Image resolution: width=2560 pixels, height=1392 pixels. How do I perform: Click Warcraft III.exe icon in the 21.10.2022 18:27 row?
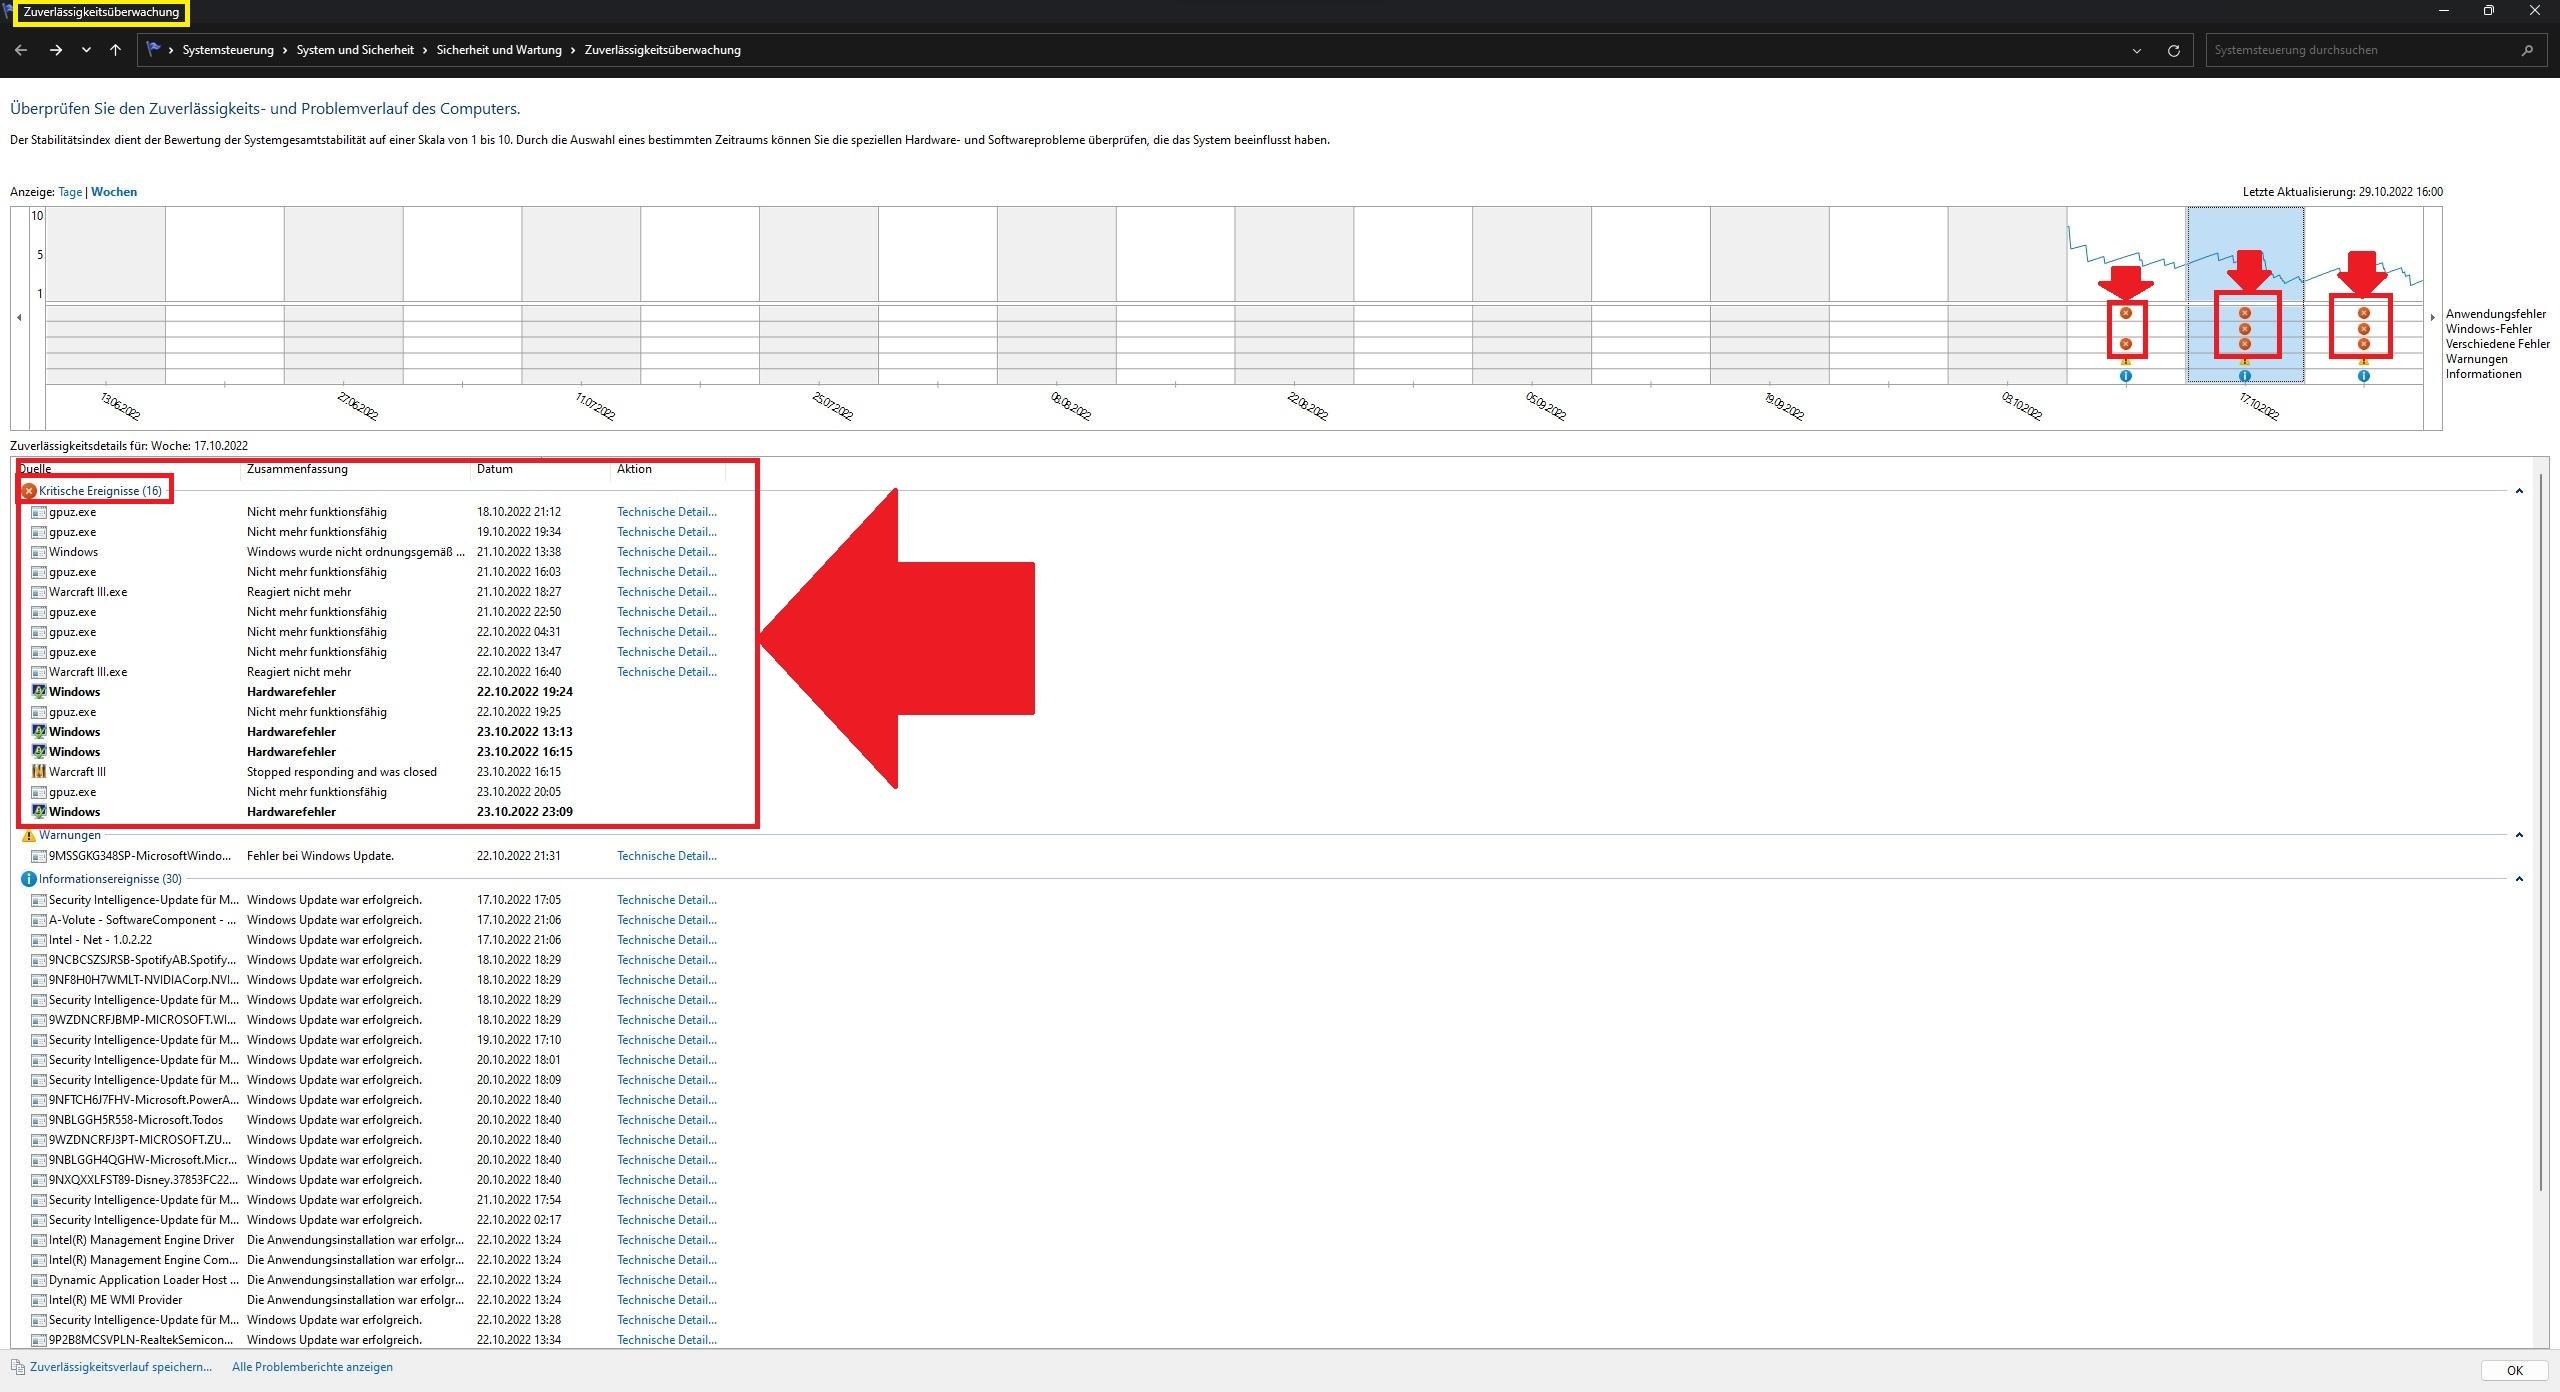coord(39,592)
